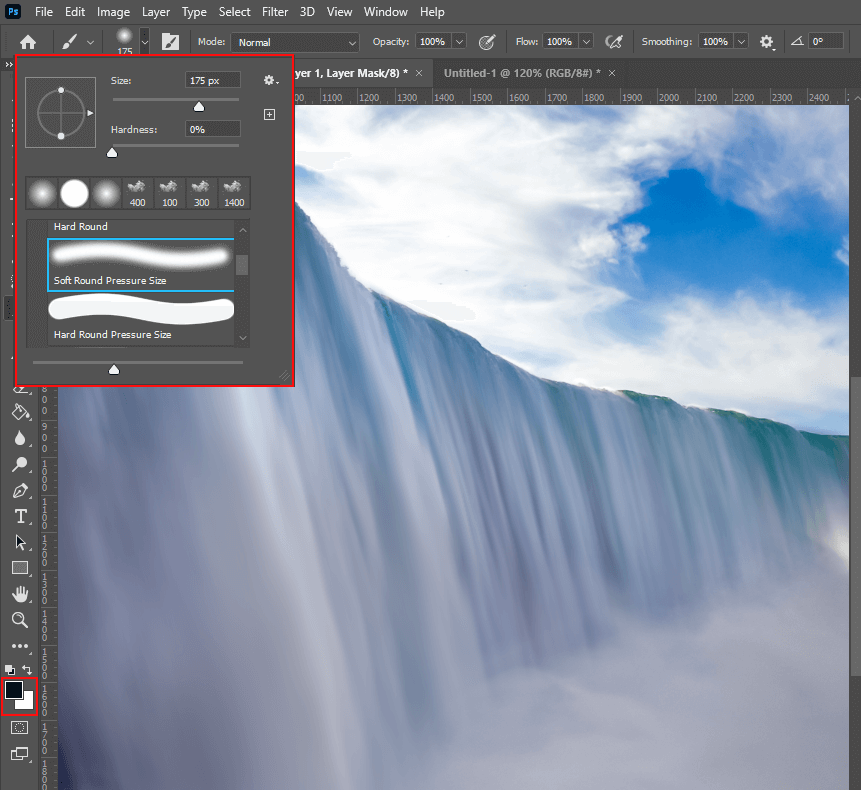Enable airbrush-style build-up effects
The image size is (861, 790).
[614, 42]
